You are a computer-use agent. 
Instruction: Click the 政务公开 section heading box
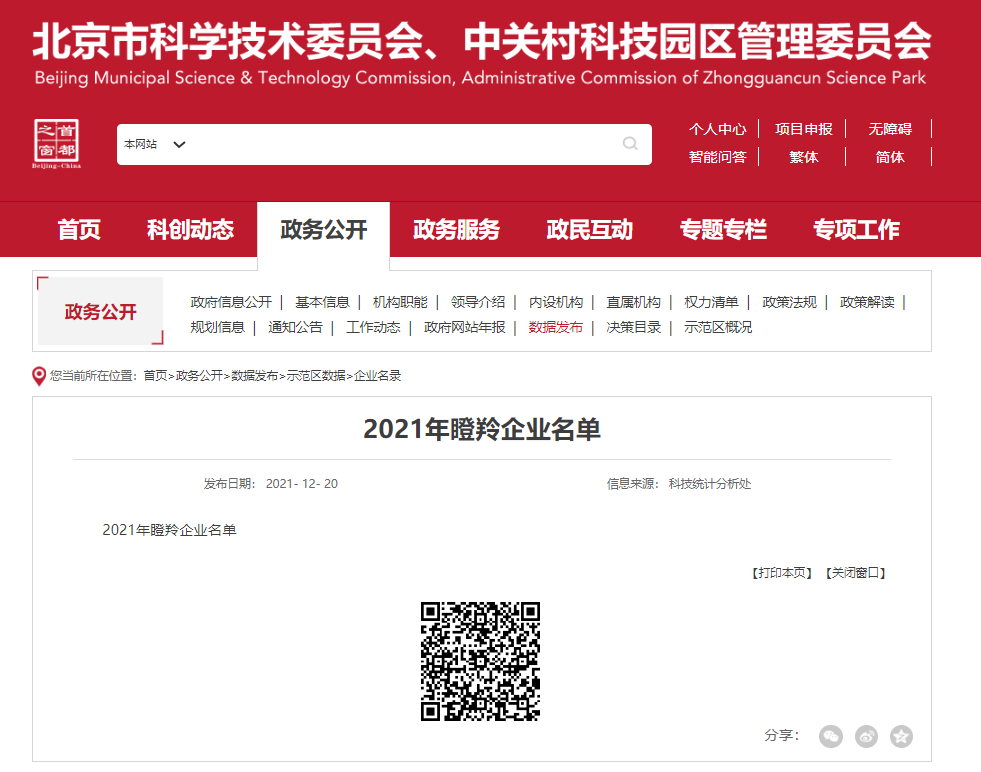(x=100, y=311)
